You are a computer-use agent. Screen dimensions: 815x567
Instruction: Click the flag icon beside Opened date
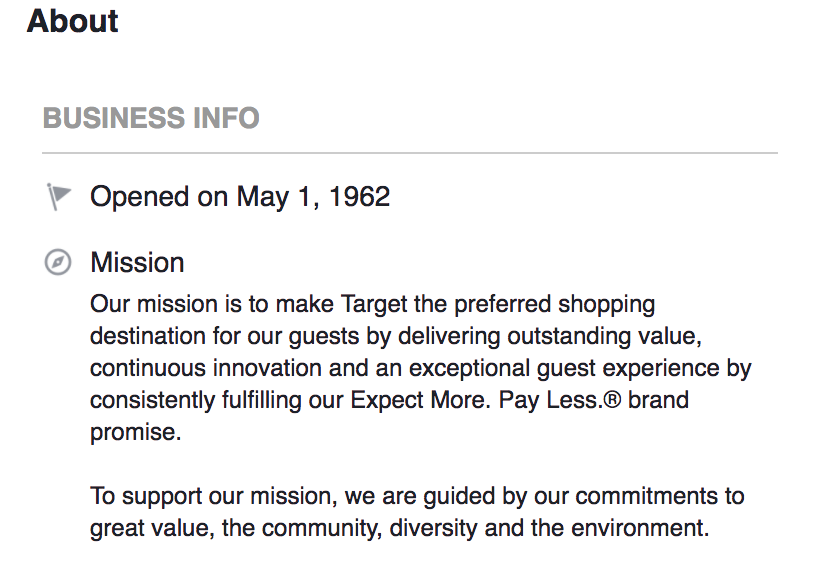[58, 196]
